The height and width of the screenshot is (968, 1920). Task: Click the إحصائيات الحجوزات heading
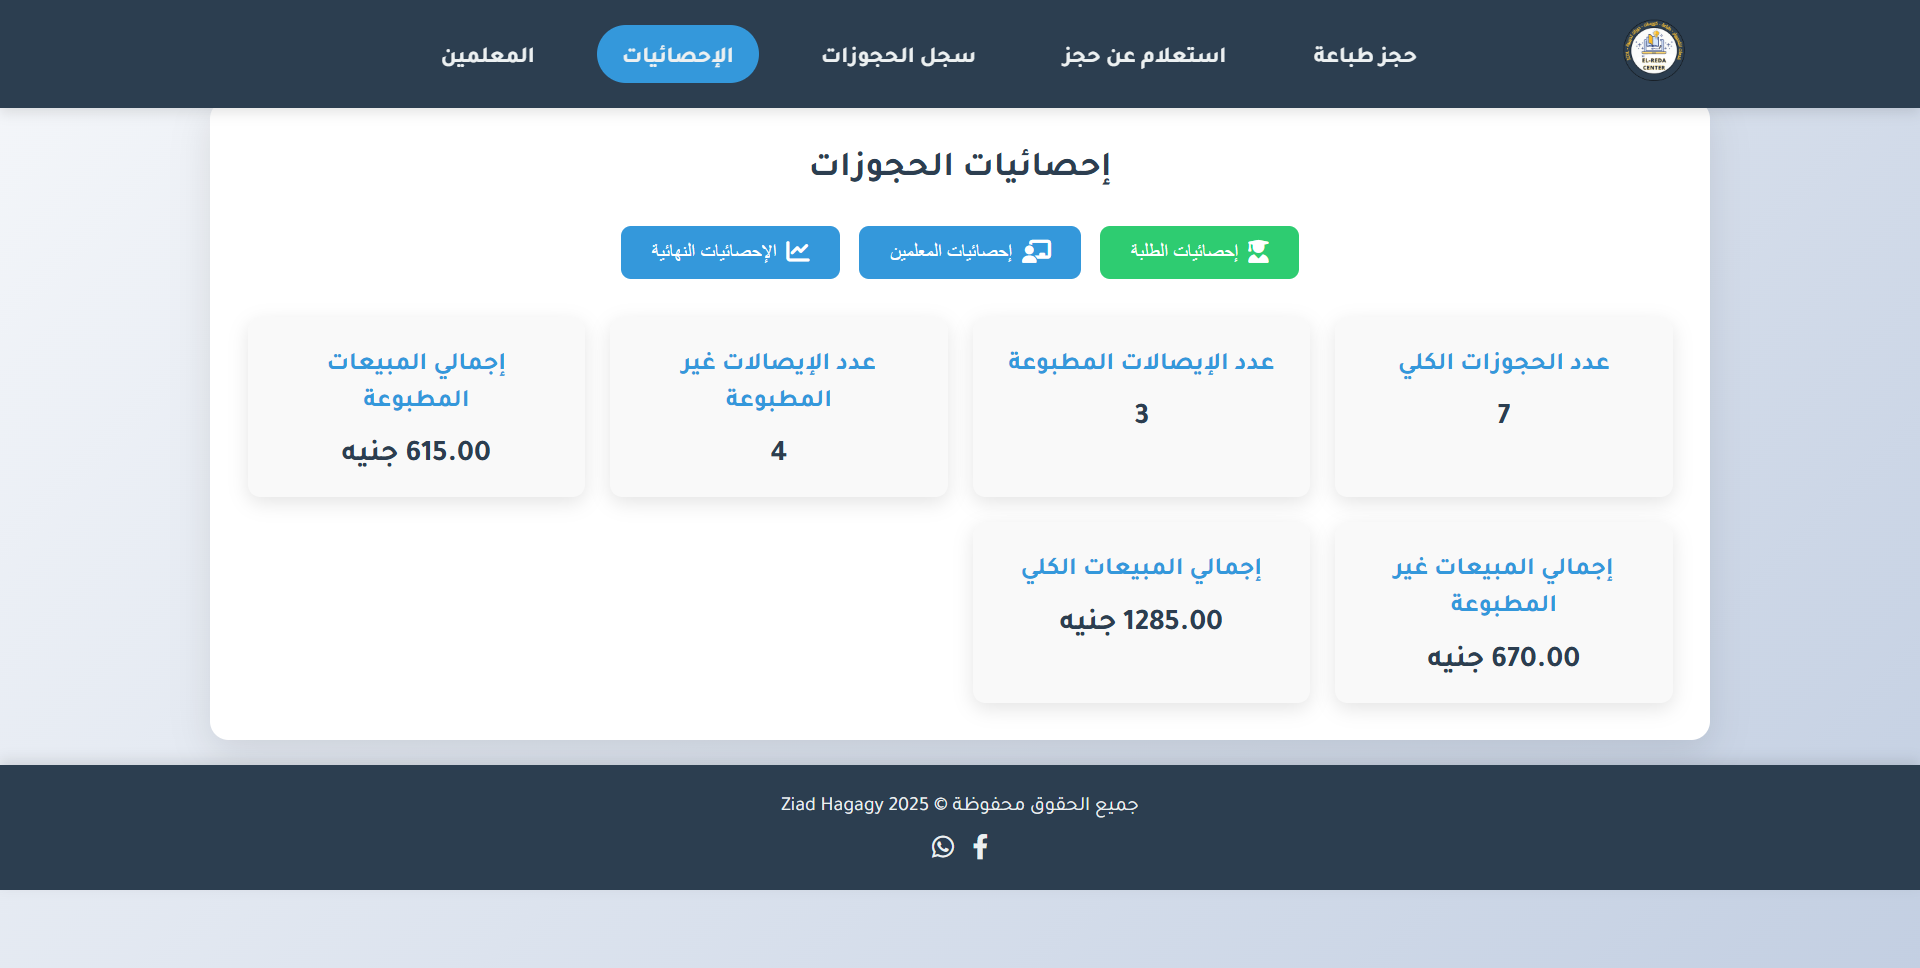[x=960, y=164]
